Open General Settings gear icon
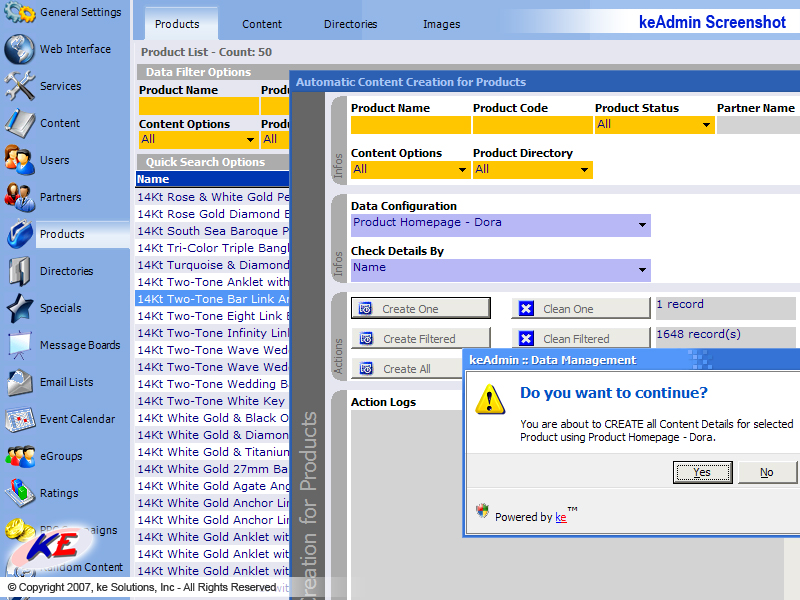The height and width of the screenshot is (600, 800). [x=19, y=12]
